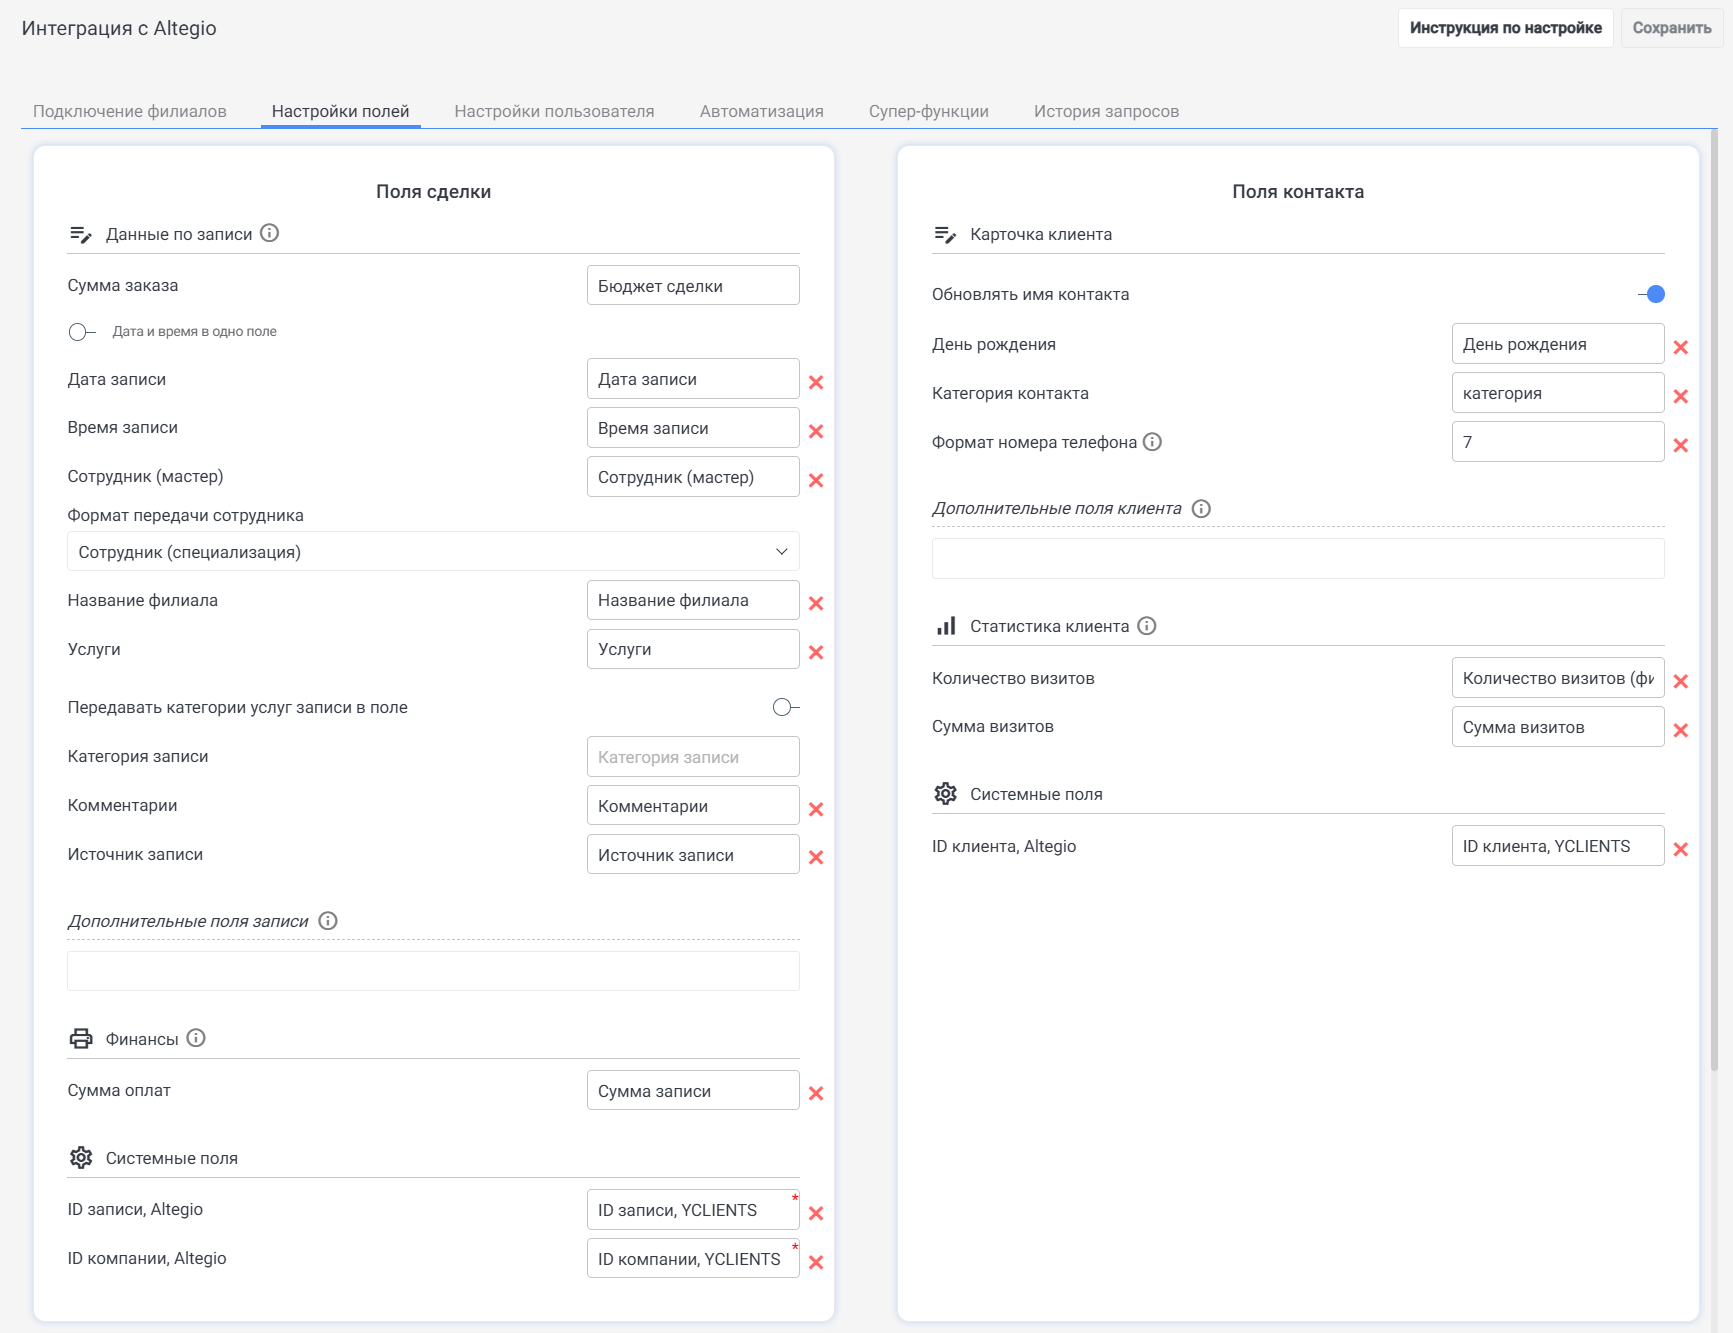Switch to Подключение филиалов tab
Screen dimensions: 1733x1333
point(130,111)
